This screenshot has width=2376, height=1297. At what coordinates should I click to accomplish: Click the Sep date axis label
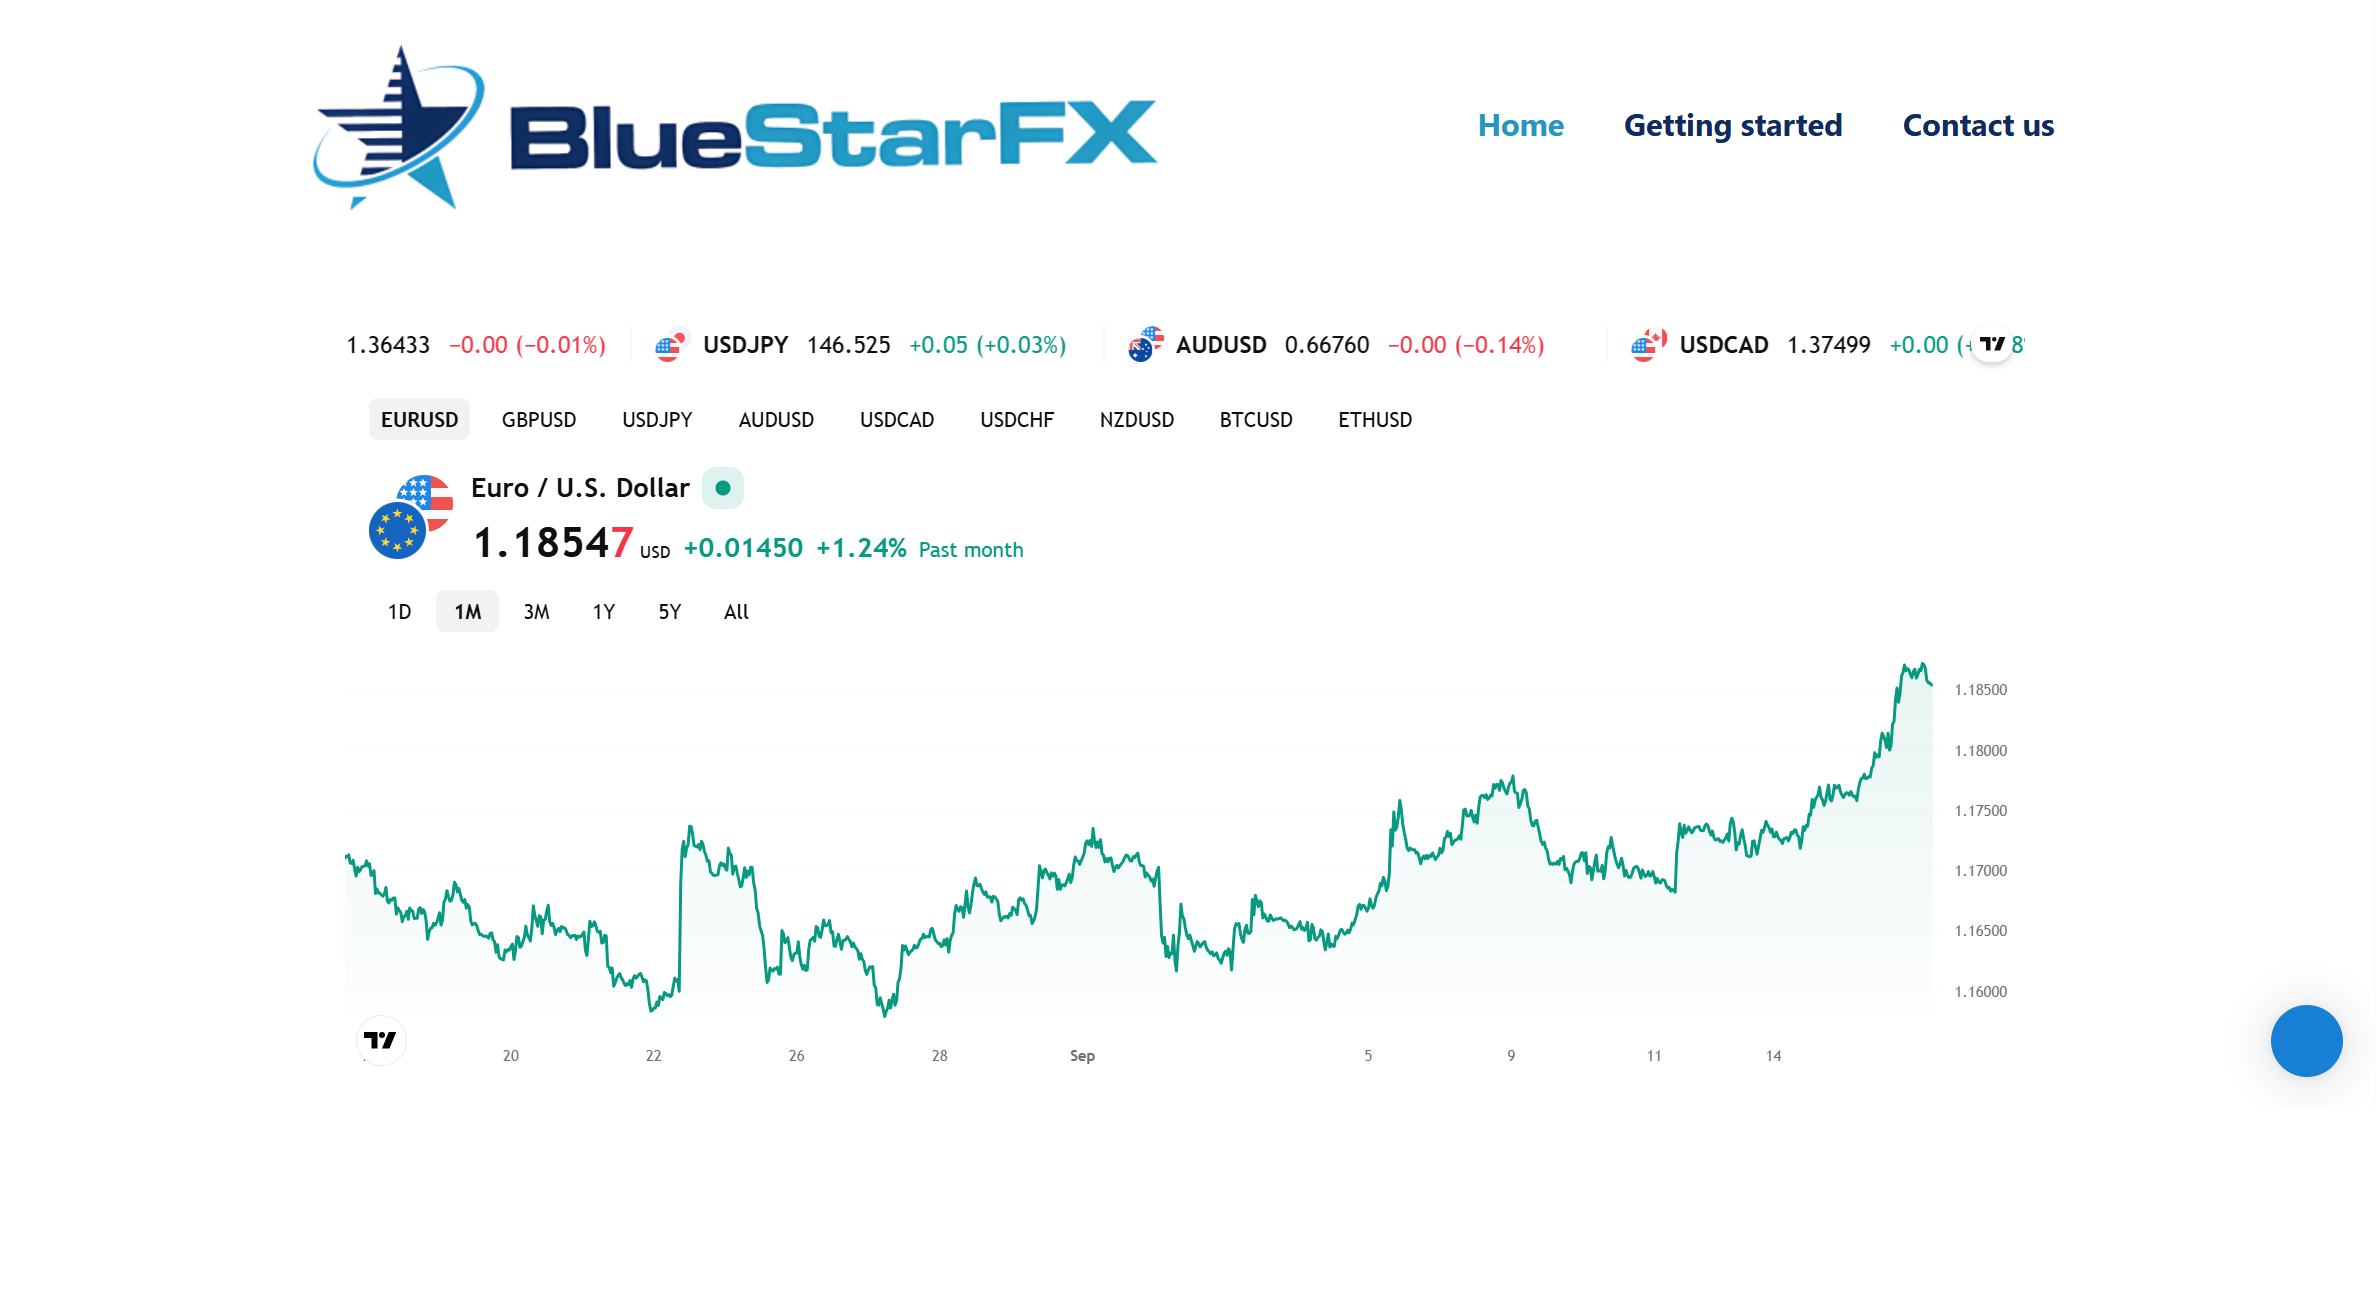[1082, 1056]
